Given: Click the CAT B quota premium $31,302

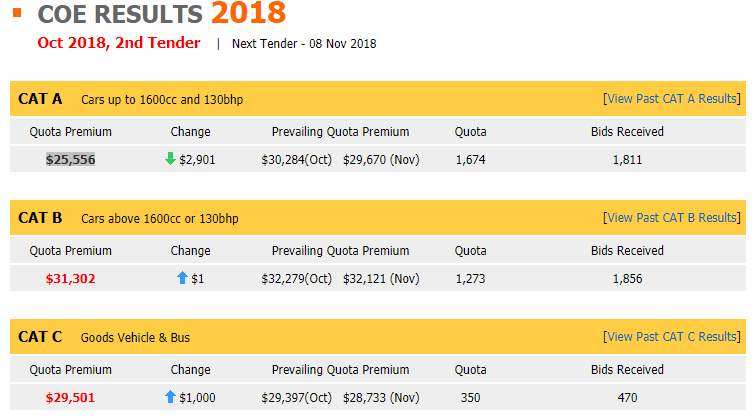Looking at the screenshot, I should coord(70,279).
